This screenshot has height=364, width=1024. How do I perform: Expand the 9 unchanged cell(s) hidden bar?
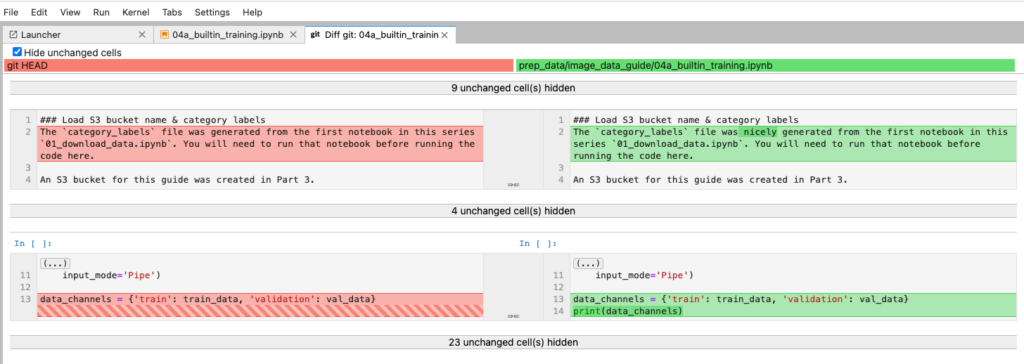[512, 88]
